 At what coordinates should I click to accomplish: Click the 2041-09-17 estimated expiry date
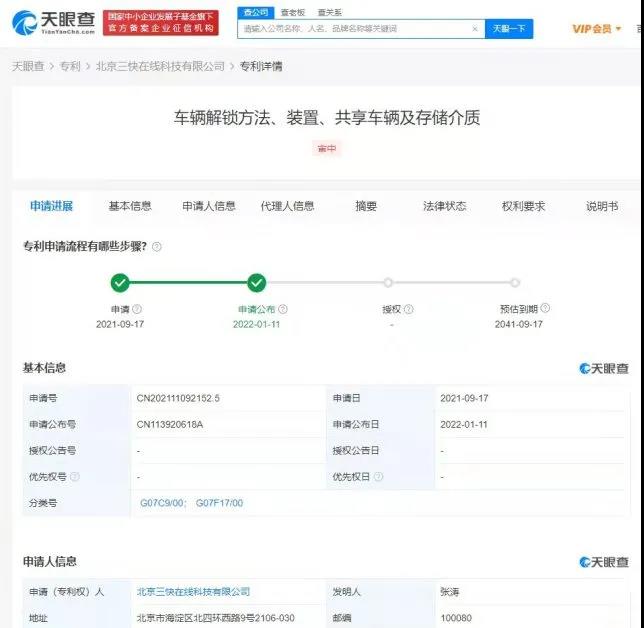(x=519, y=324)
